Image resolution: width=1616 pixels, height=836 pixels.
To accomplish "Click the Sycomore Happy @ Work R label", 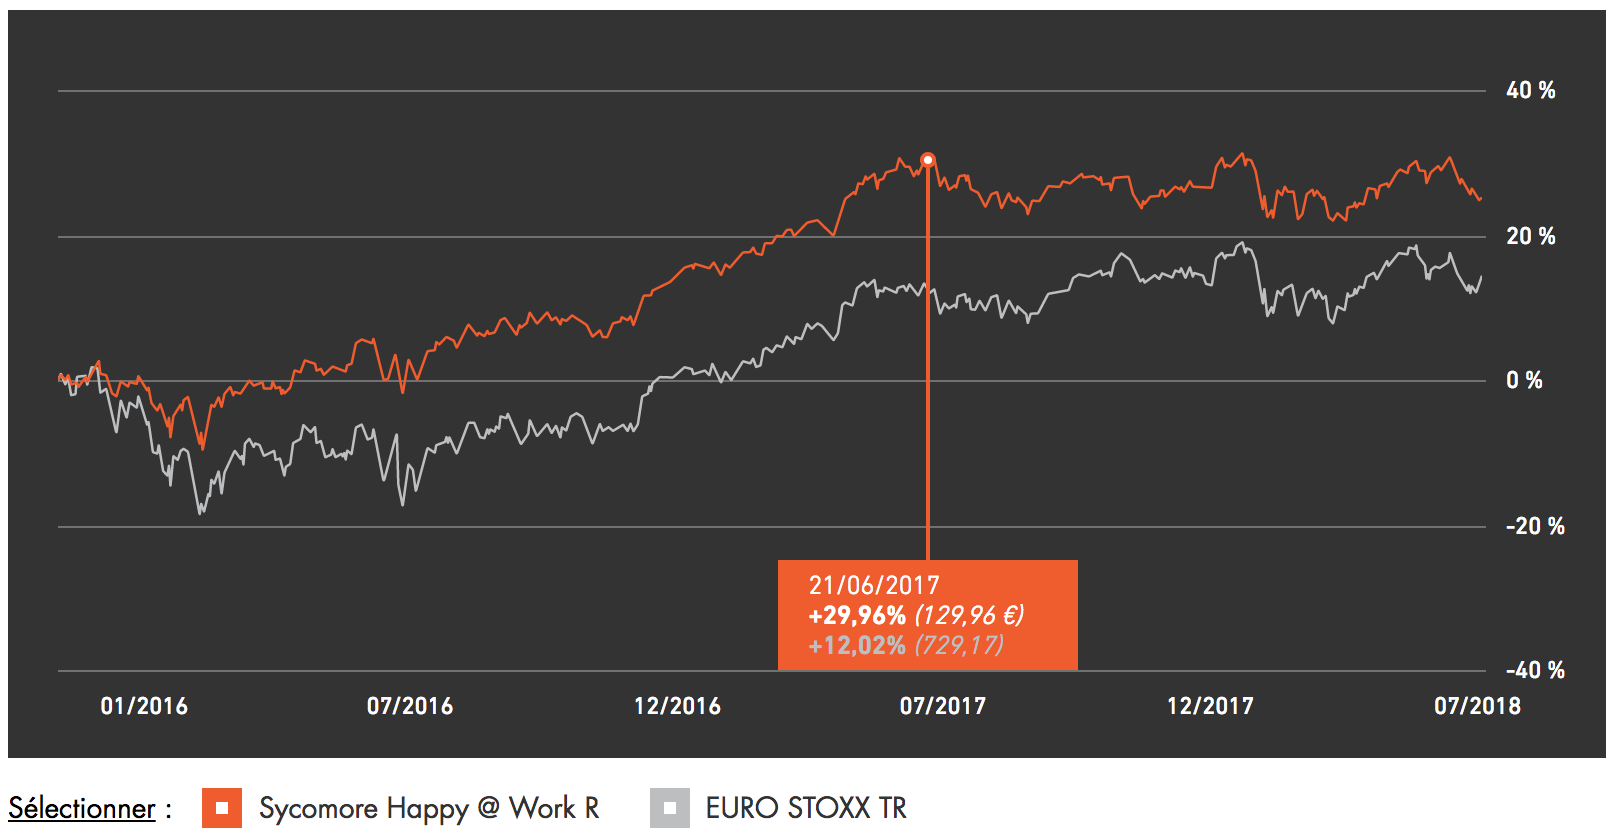I will tap(429, 808).
